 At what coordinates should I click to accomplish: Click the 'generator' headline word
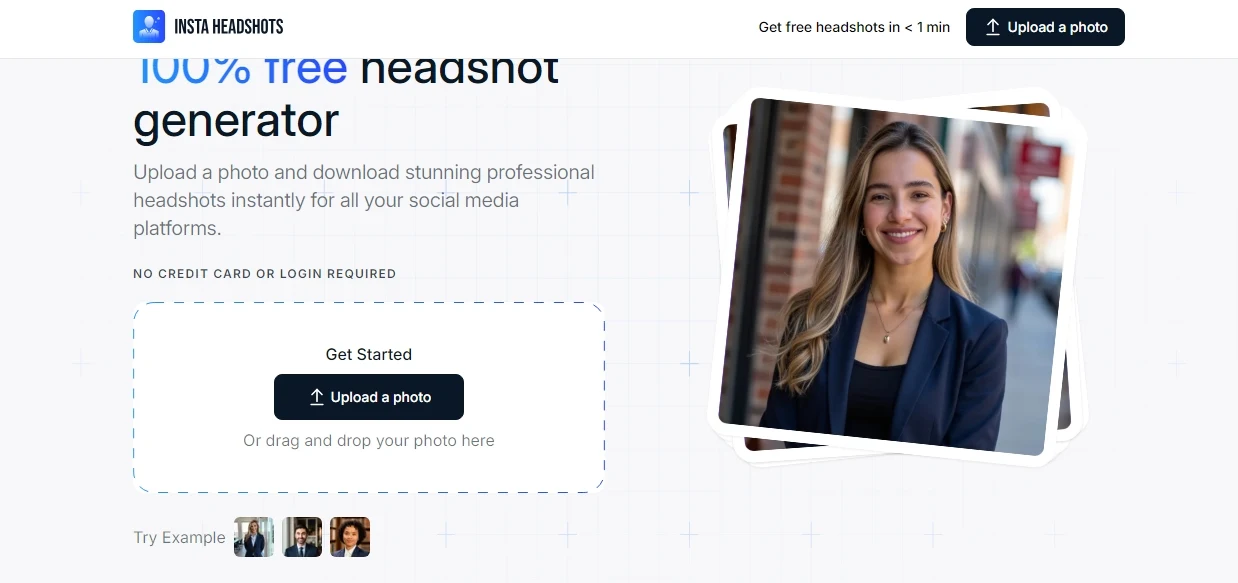(x=236, y=121)
